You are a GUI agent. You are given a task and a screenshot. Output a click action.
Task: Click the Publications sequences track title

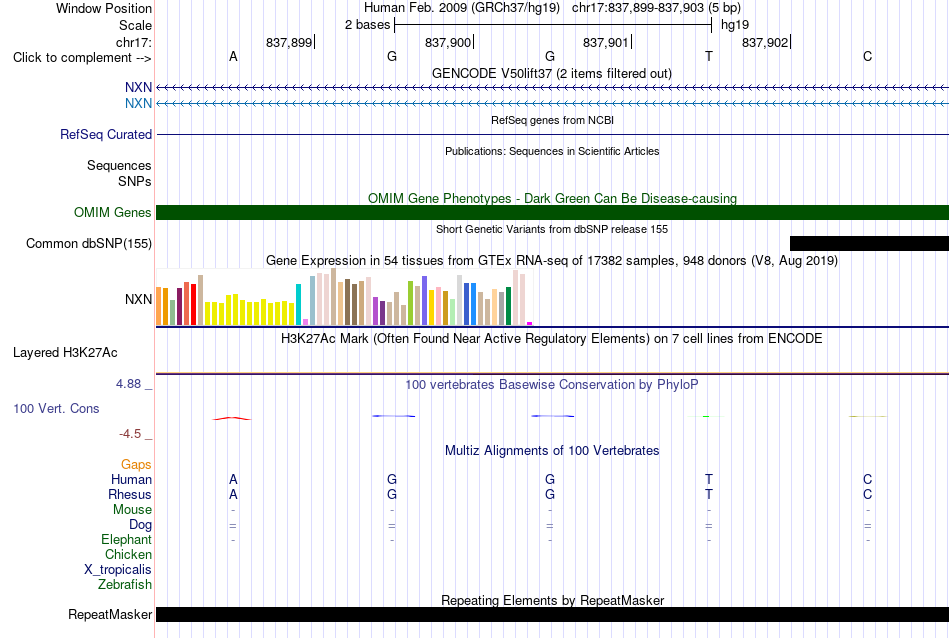tap(552, 151)
